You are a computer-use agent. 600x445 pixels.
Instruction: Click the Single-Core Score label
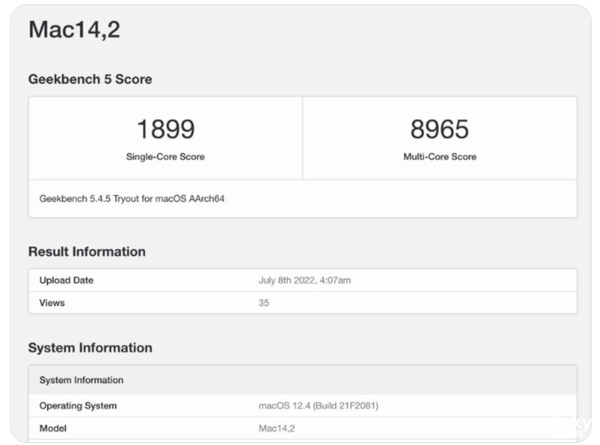point(165,156)
